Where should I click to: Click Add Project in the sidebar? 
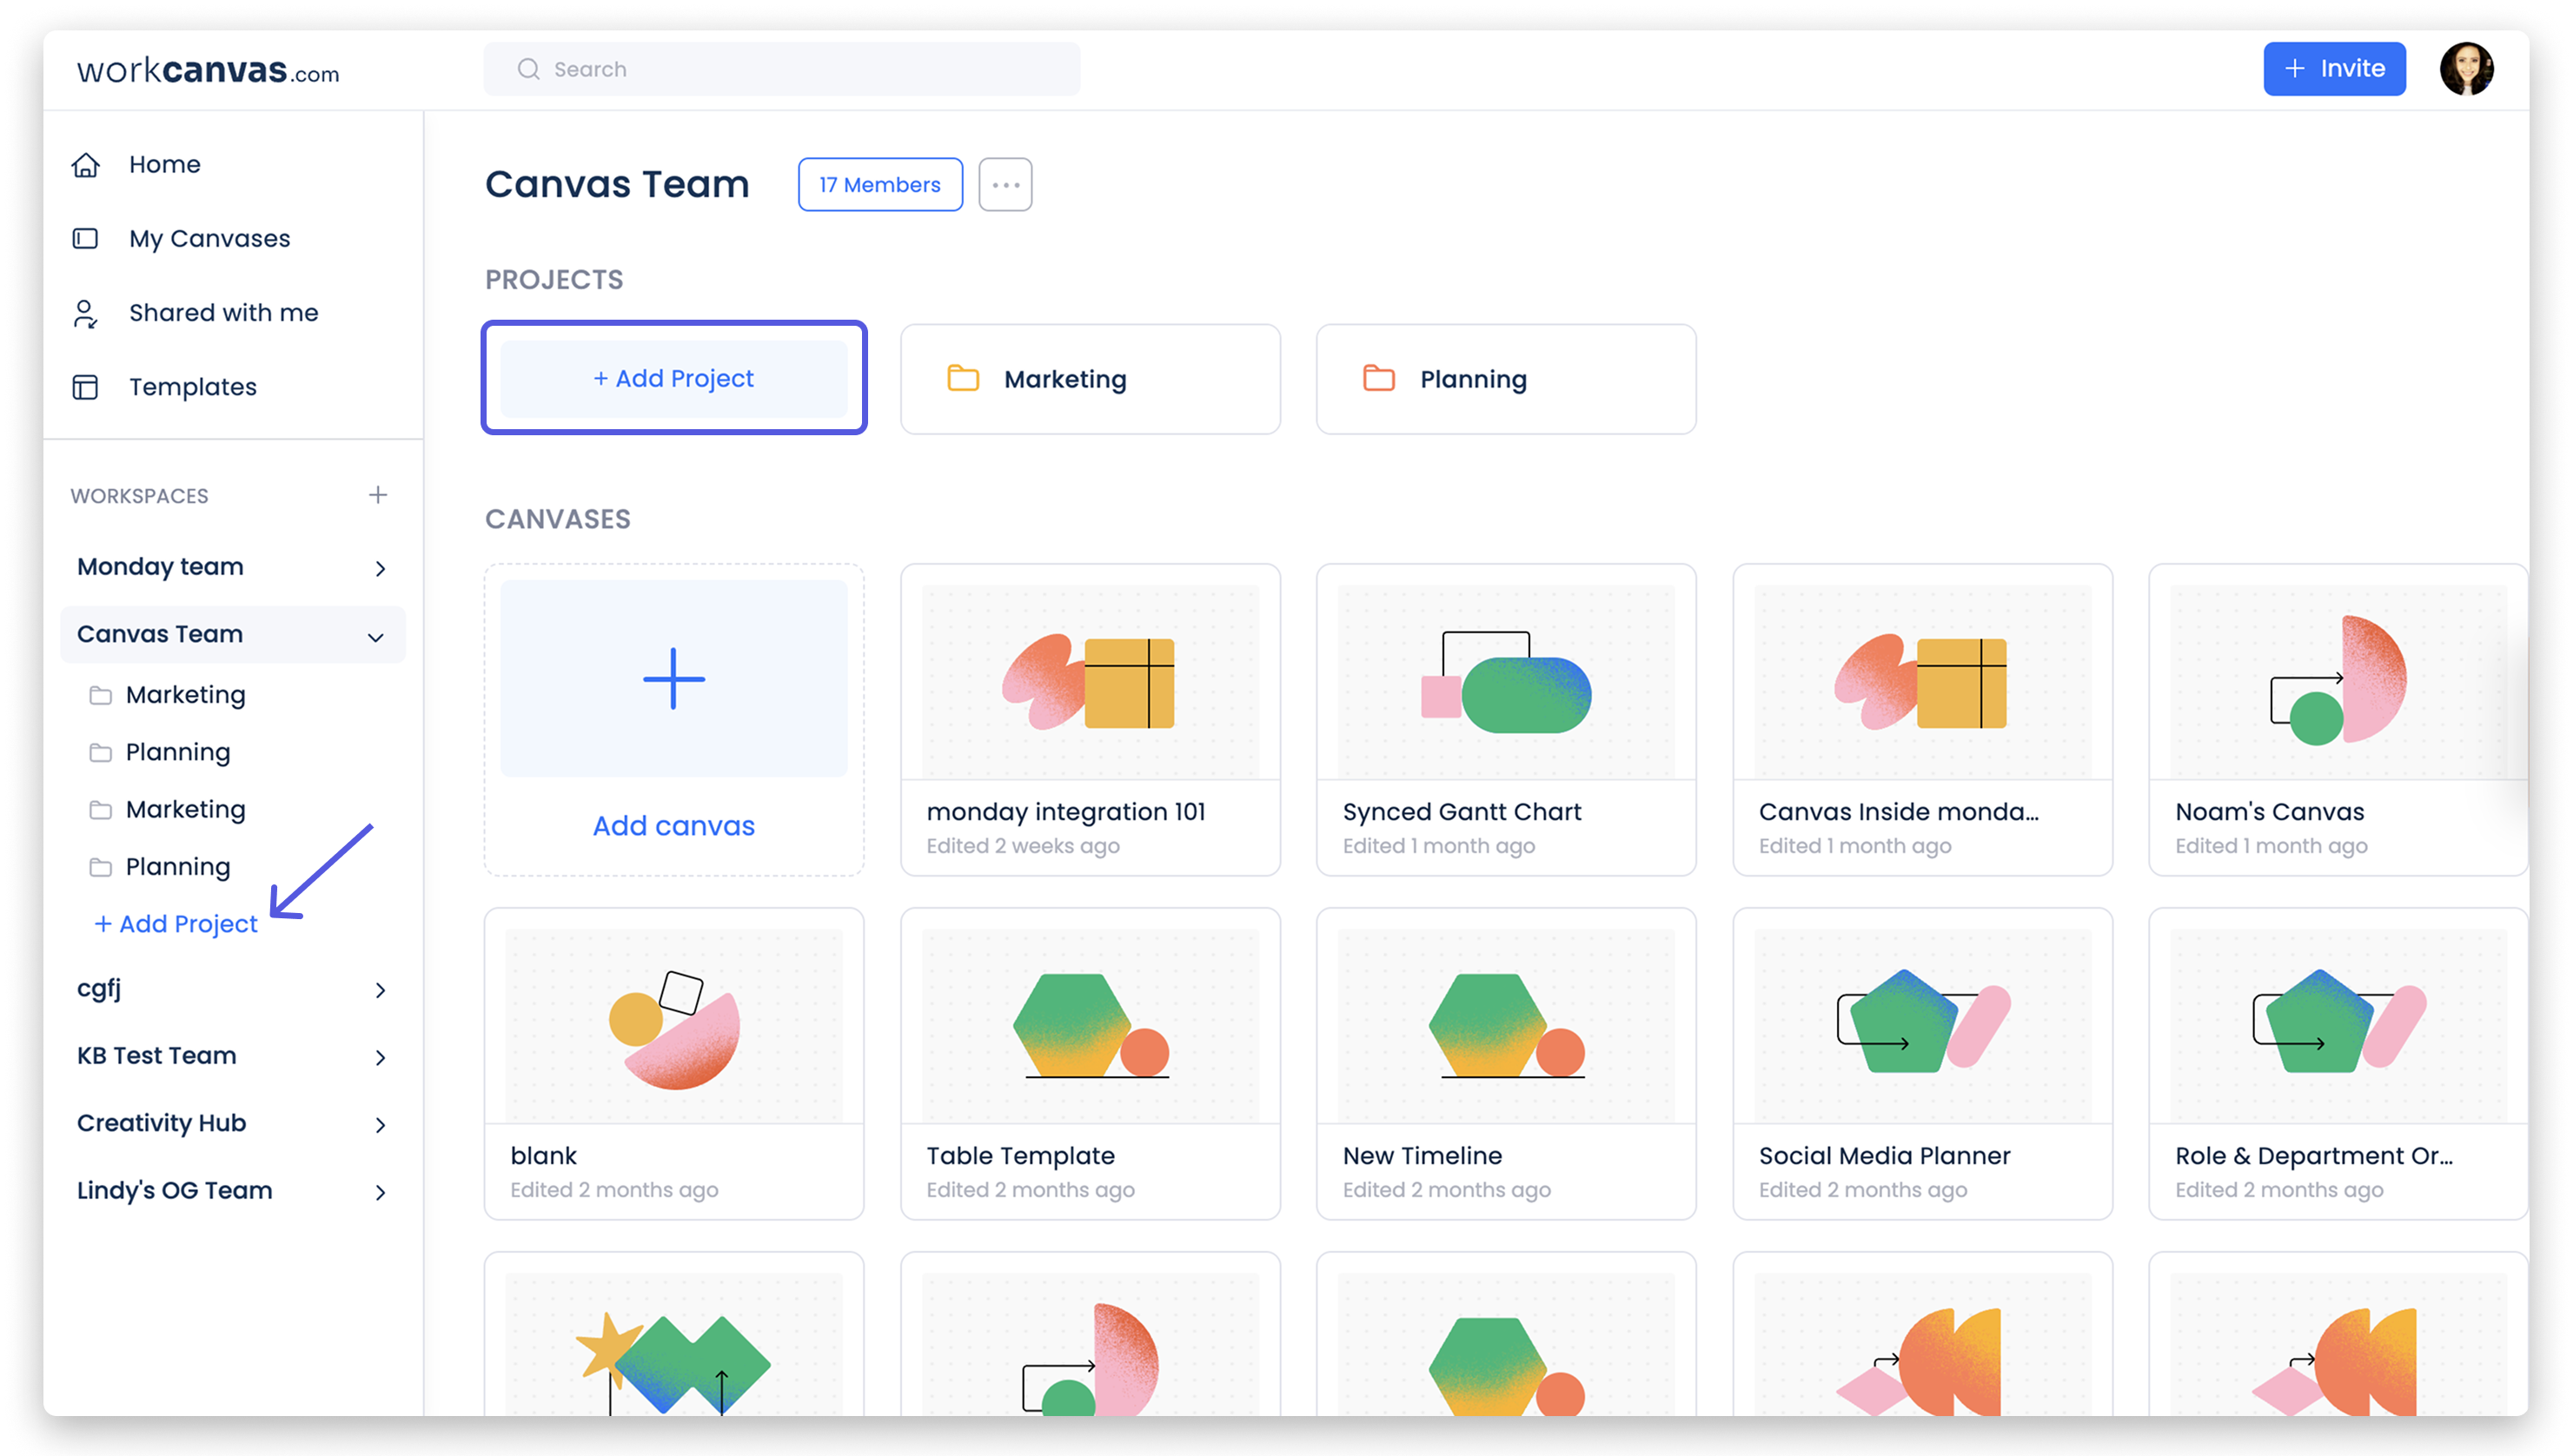pos(176,923)
